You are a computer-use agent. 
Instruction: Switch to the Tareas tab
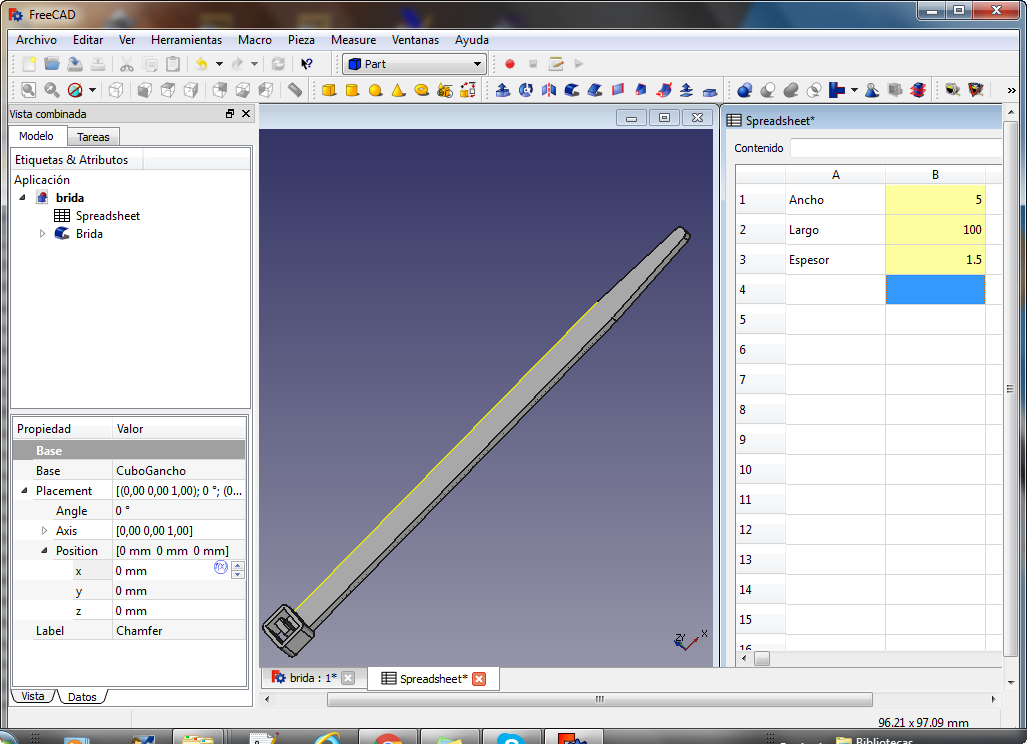coord(93,137)
